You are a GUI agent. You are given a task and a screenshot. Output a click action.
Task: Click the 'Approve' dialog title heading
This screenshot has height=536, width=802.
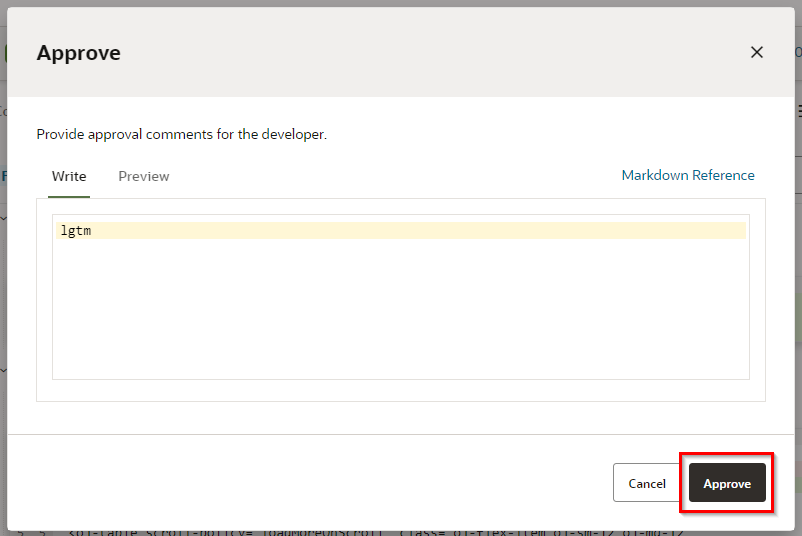coord(79,53)
